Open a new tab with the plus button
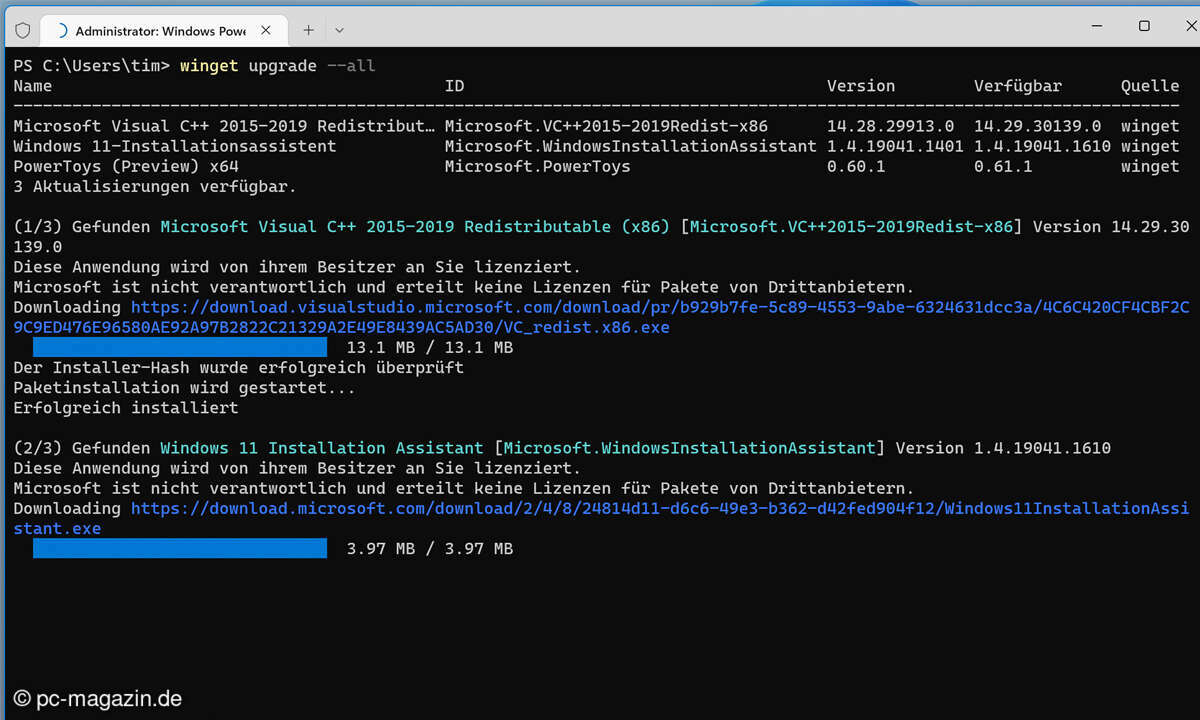 click(x=308, y=30)
